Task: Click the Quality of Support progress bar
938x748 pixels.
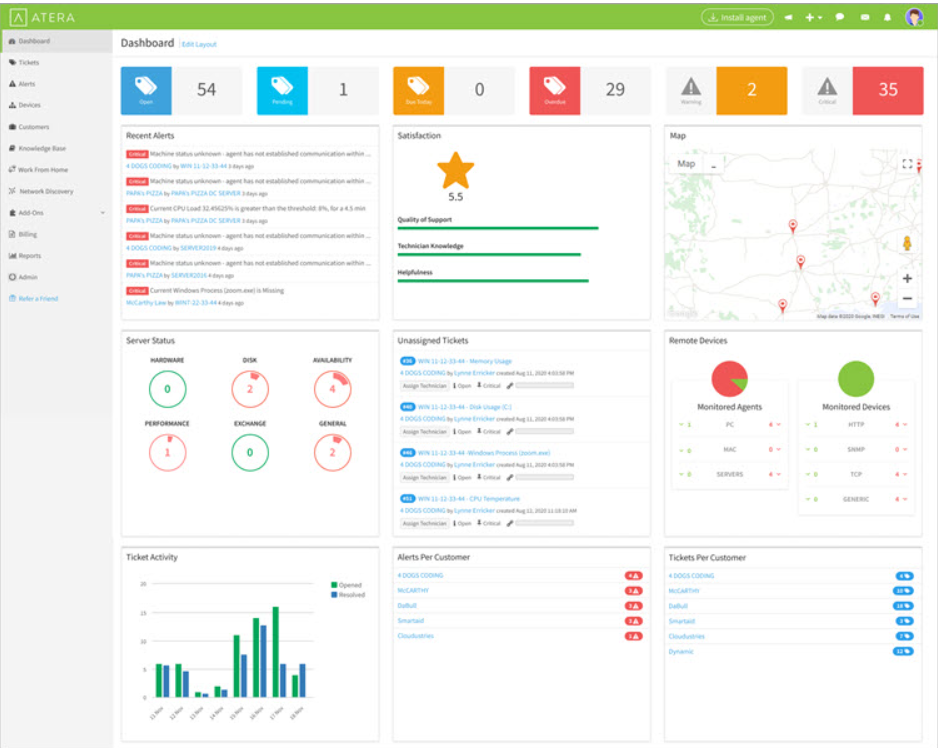Action: (498, 228)
